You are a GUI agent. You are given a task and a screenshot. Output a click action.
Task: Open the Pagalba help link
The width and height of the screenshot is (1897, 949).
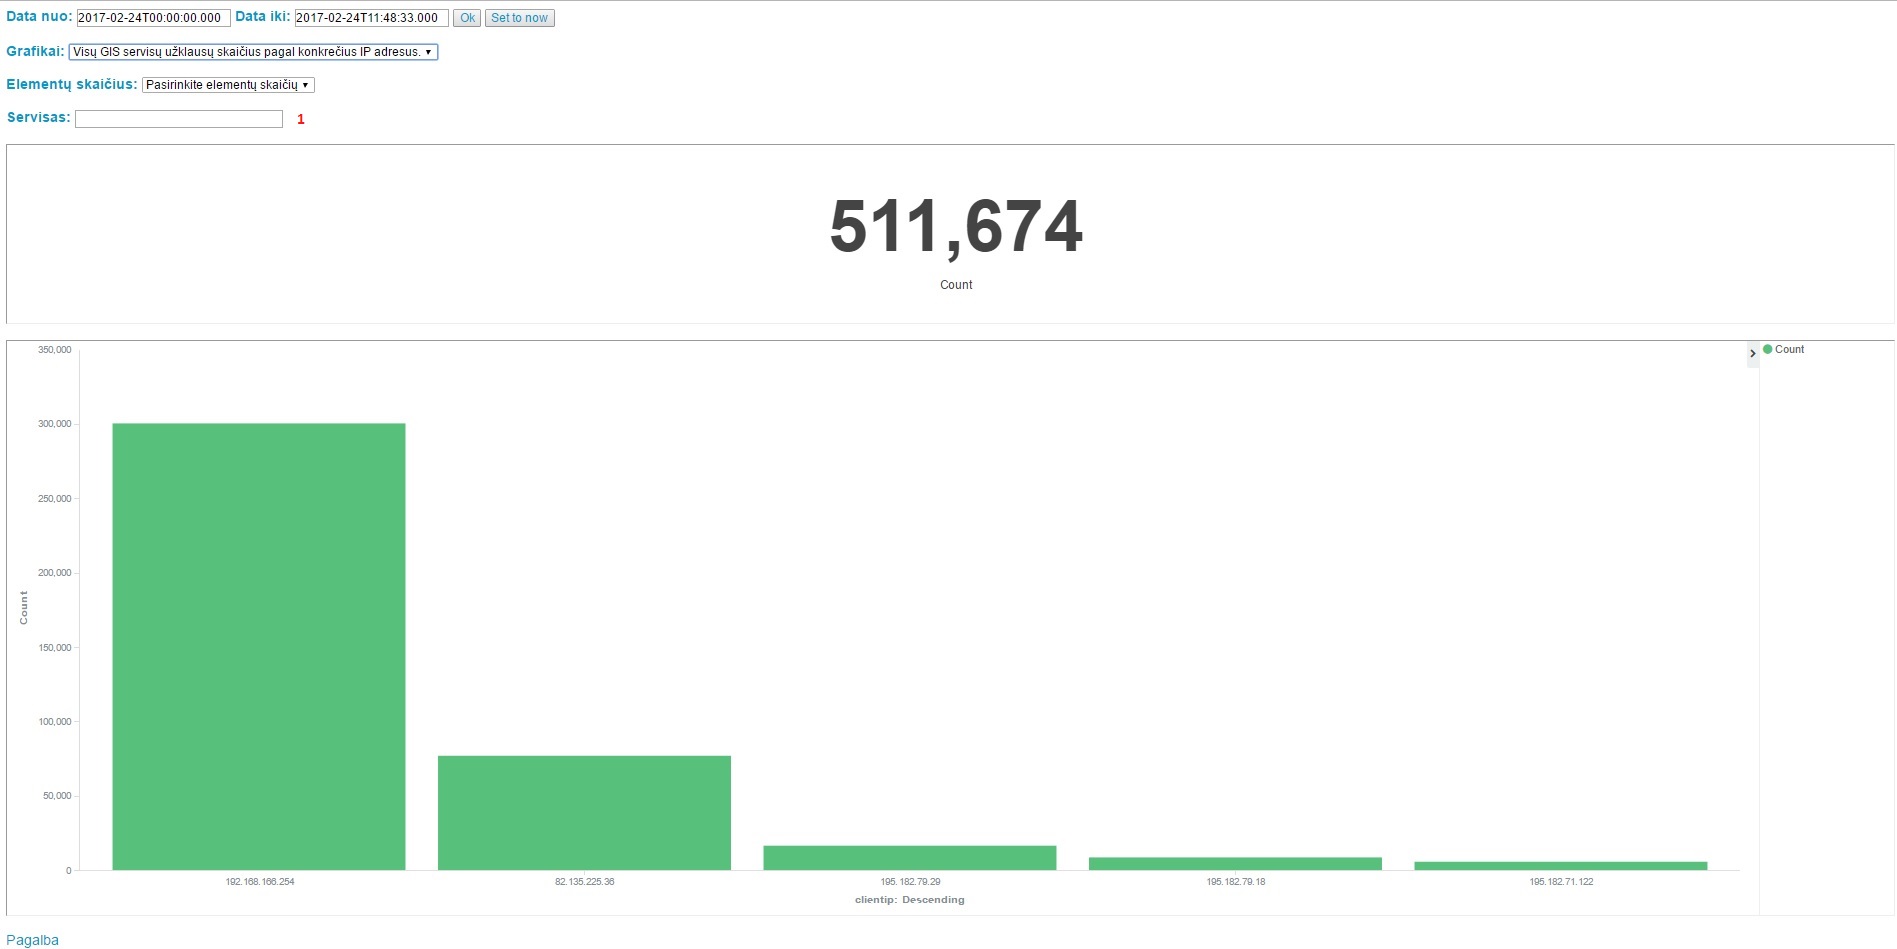[x=33, y=940]
